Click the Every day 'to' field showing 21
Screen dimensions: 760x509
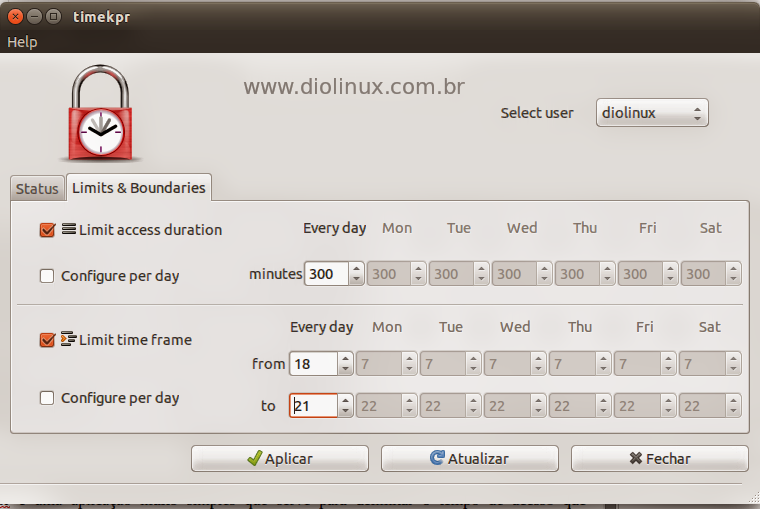313,406
